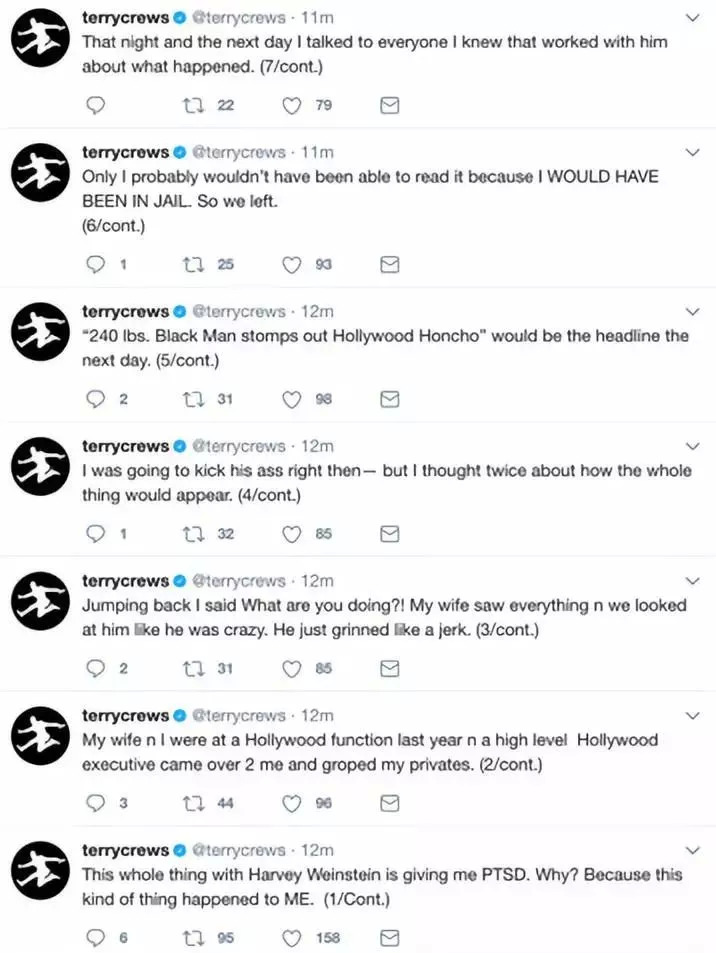Reply to the '240 lbs. Black Man' tweet
The width and height of the screenshot is (716, 953).
tap(96, 399)
